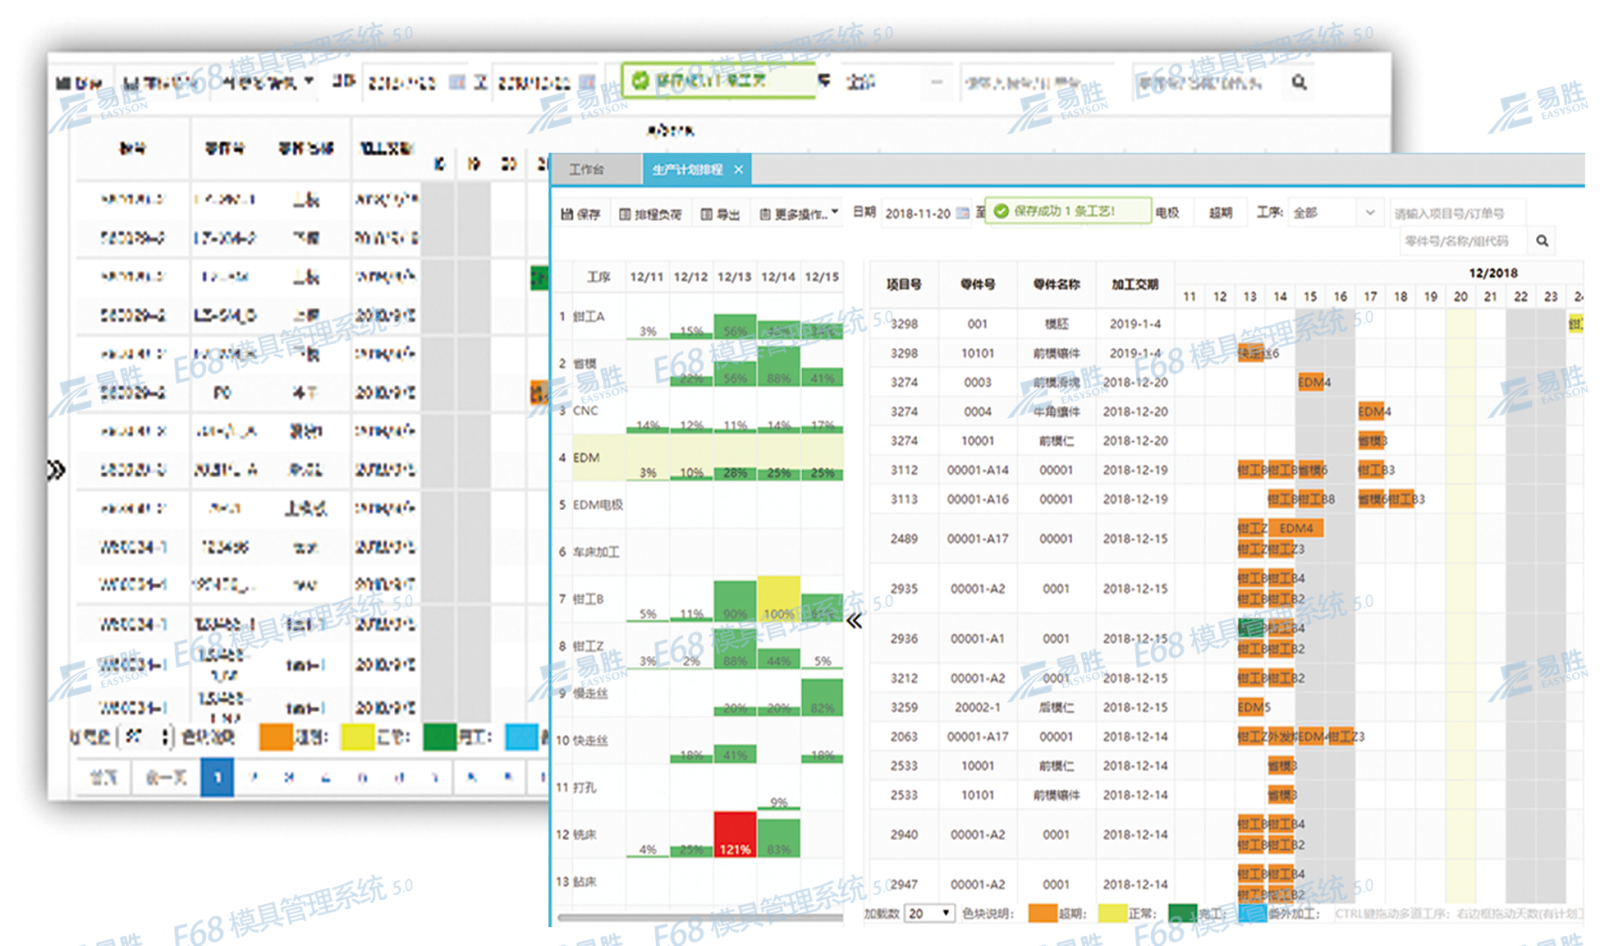The image size is (1600, 946).
Task: Click the previous page button in back window
Action: click(x=165, y=777)
